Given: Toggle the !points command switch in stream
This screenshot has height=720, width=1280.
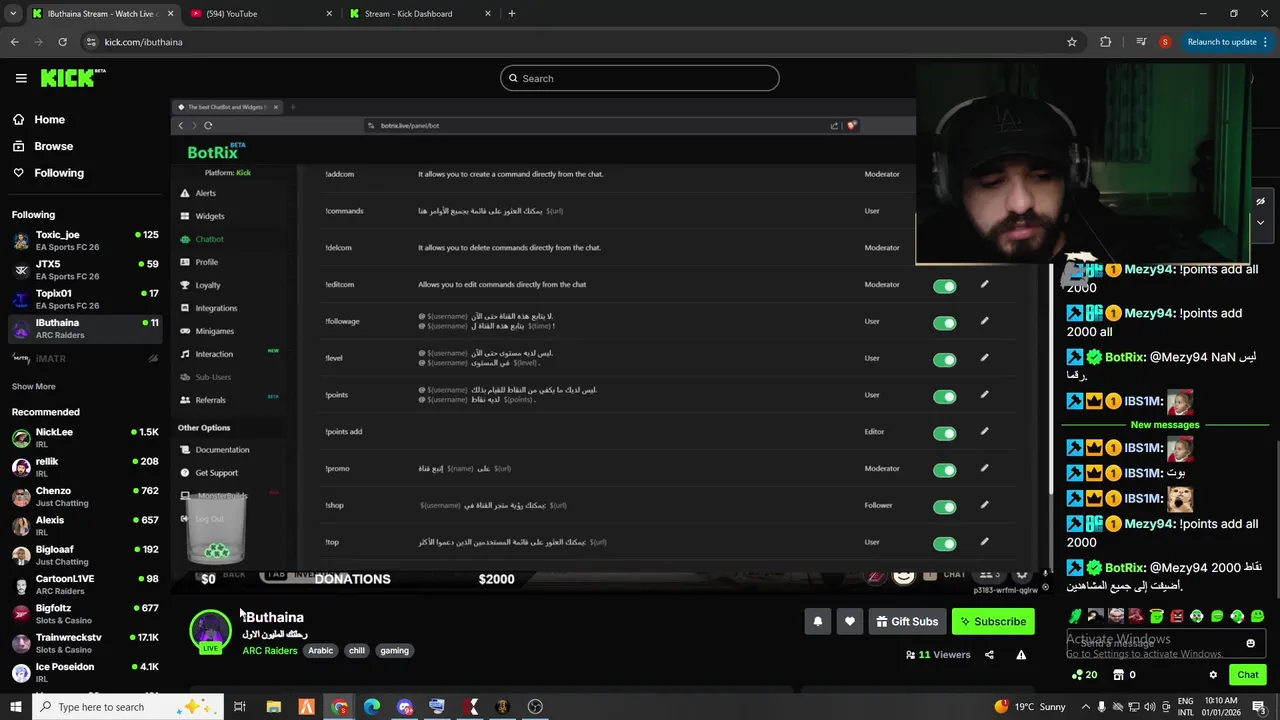Looking at the screenshot, I should coord(944,397).
